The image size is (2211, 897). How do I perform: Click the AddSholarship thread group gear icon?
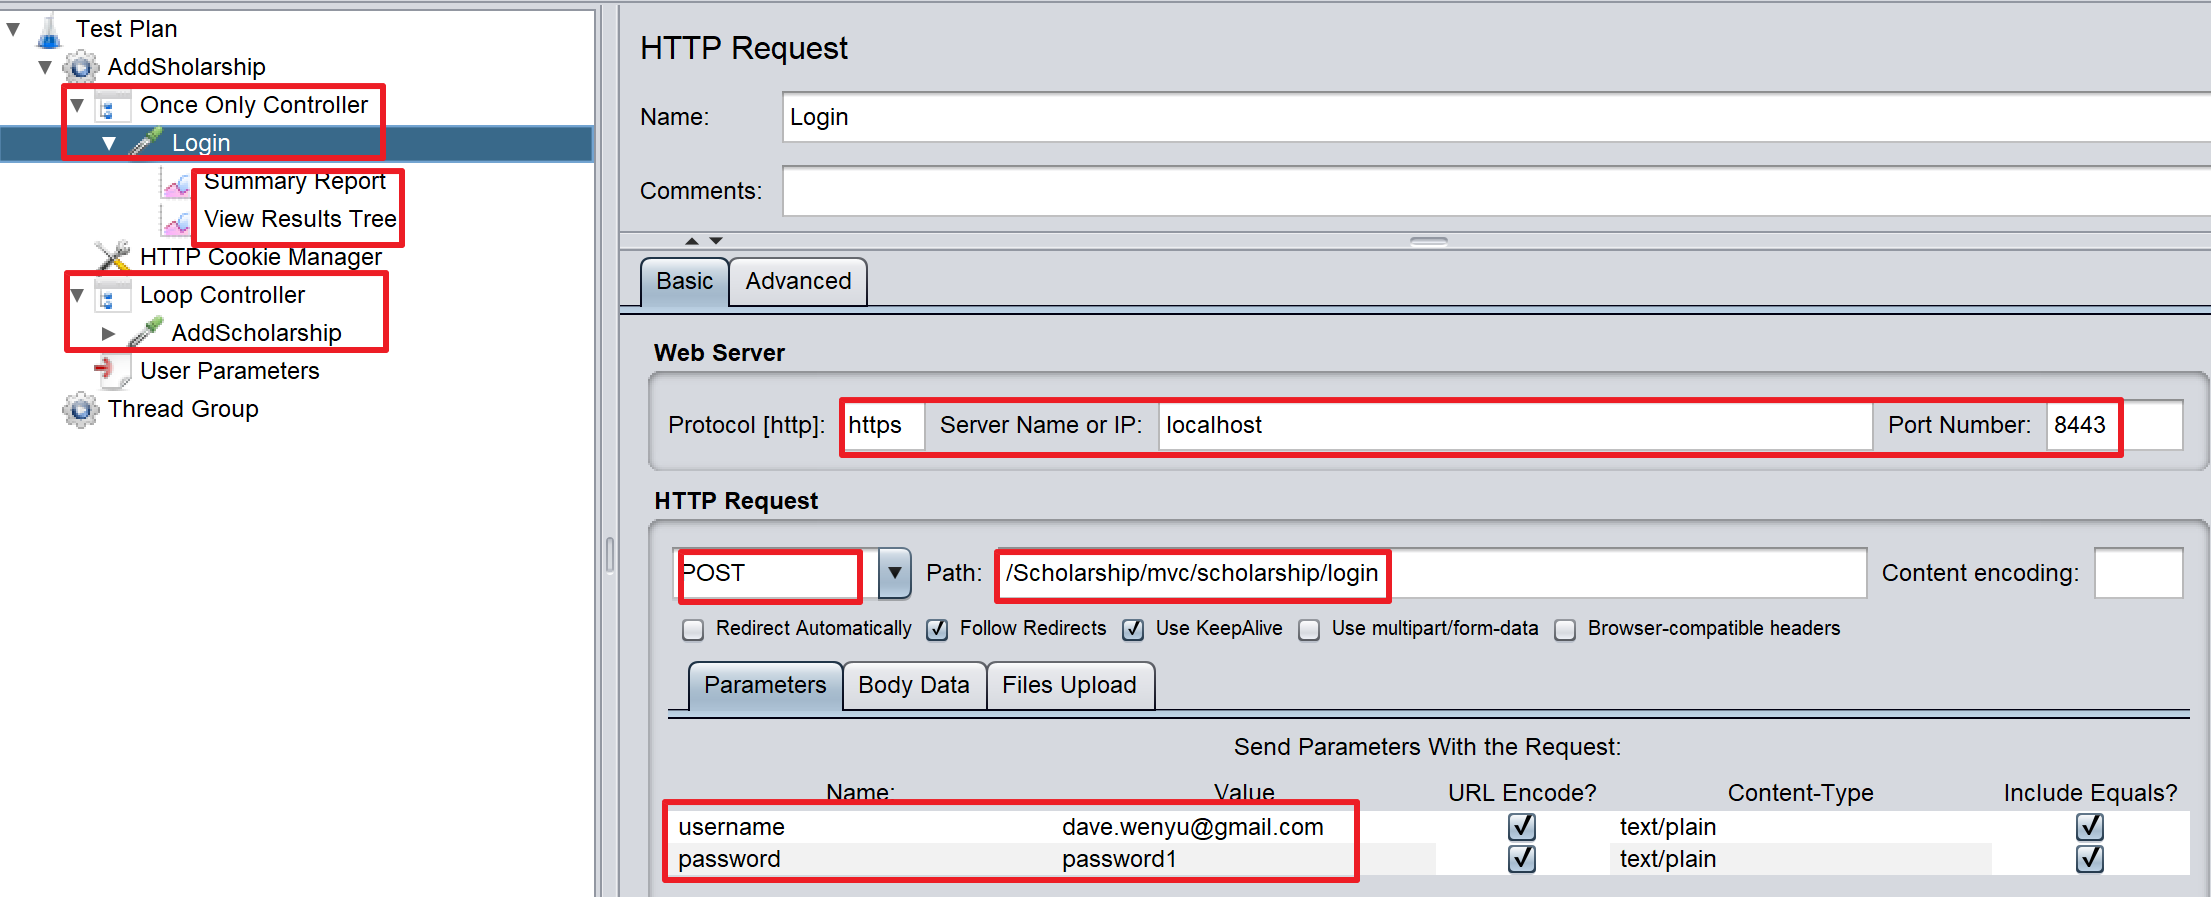[81, 68]
